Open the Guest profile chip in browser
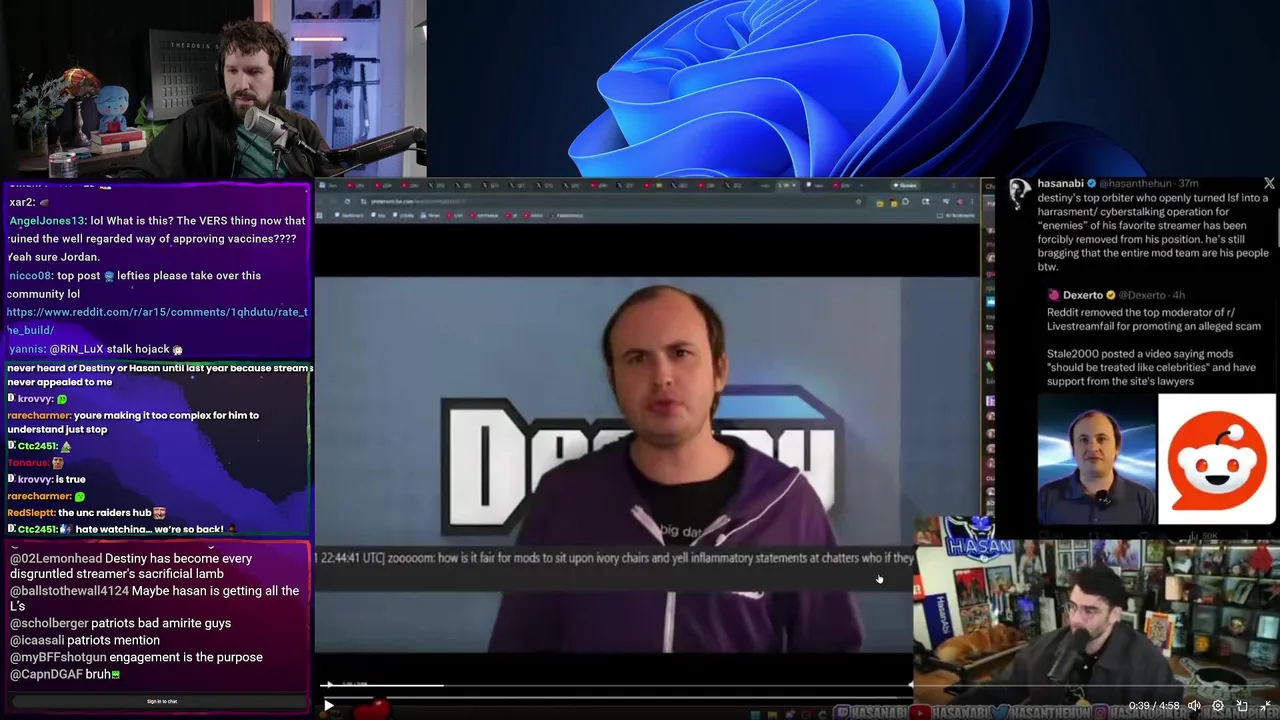The height and width of the screenshot is (720, 1280). (906, 185)
